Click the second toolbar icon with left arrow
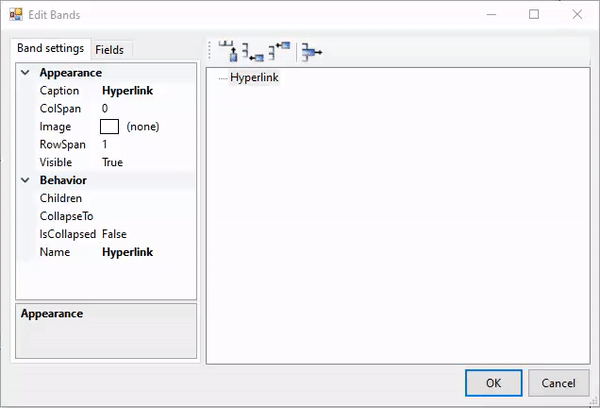 pos(252,51)
